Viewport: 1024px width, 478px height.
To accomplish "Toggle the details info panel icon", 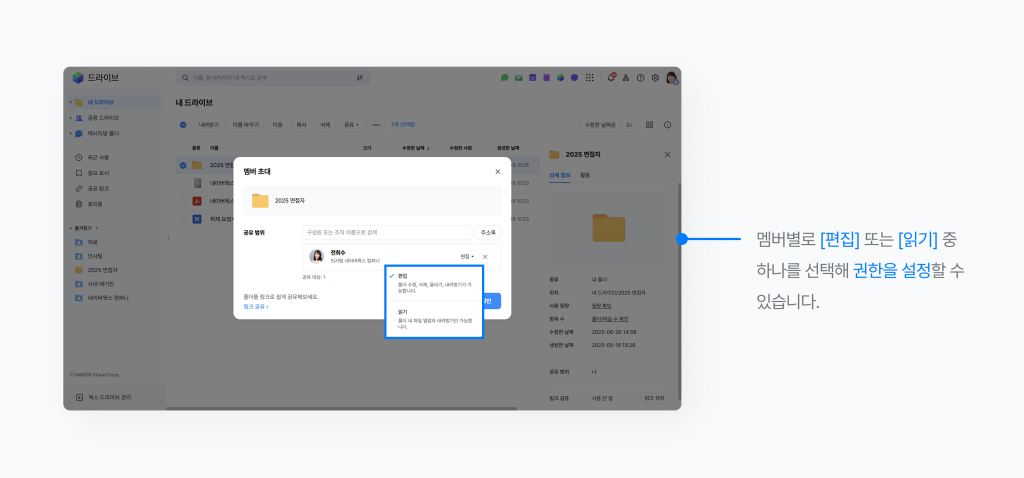I will coord(667,125).
